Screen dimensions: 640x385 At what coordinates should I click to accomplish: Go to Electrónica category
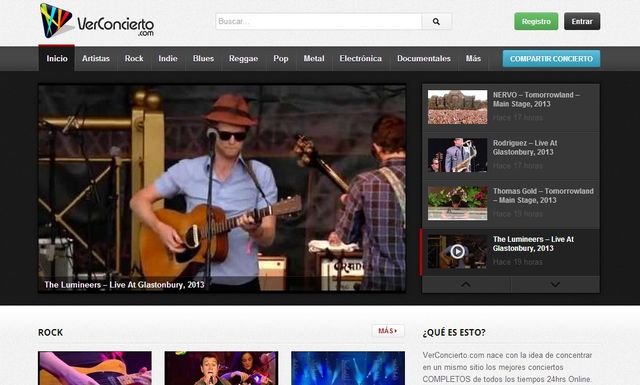(x=360, y=58)
